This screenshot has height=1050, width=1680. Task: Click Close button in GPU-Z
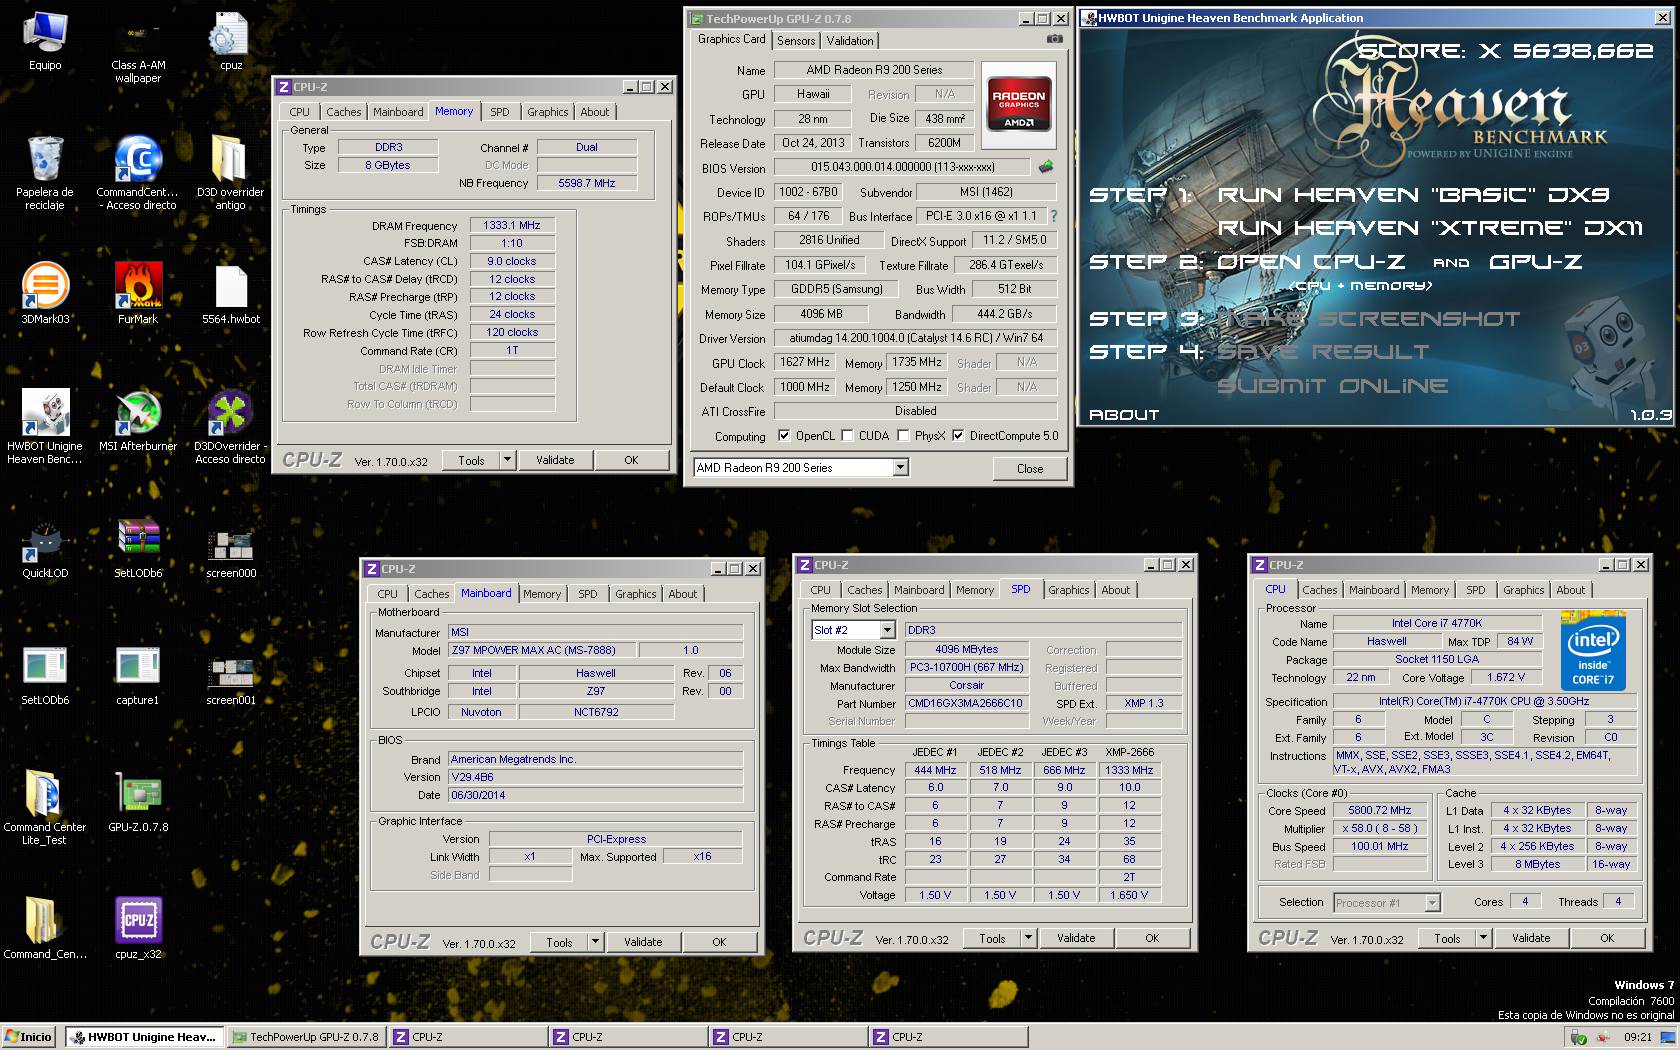click(x=1030, y=468)
